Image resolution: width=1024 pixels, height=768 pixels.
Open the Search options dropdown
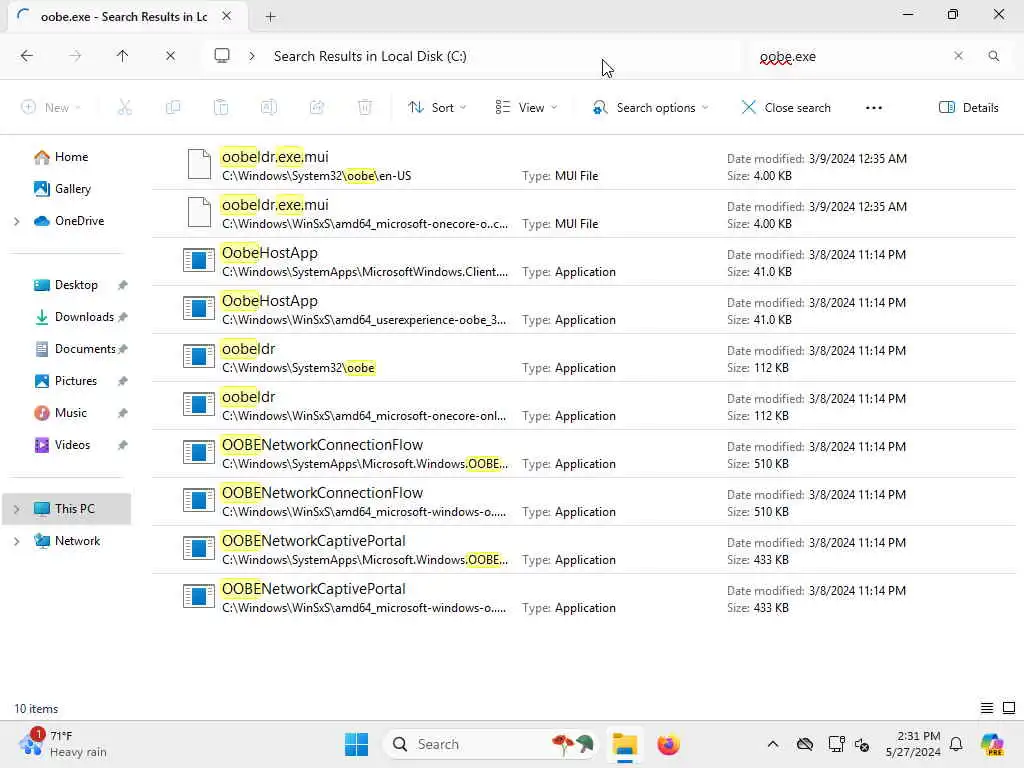(x=650, y=108)
